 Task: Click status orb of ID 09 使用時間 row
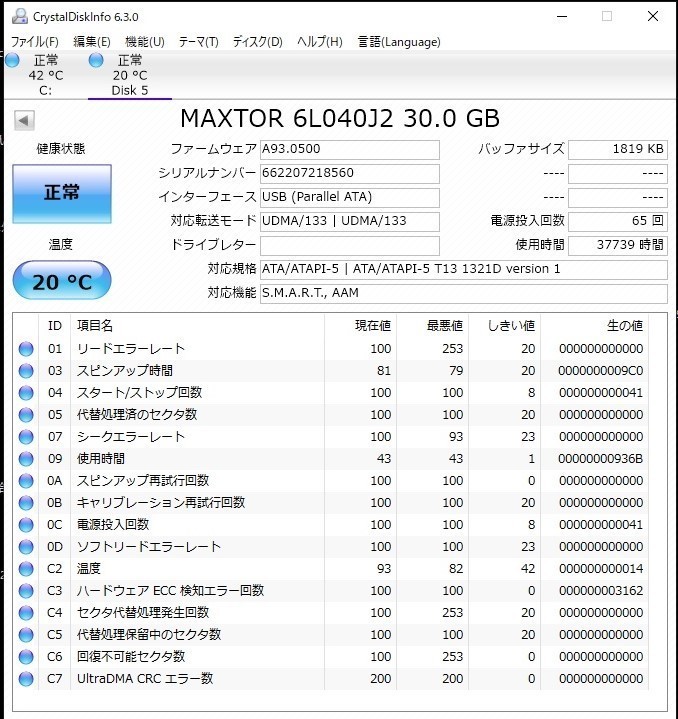click(x=26, y=459)
